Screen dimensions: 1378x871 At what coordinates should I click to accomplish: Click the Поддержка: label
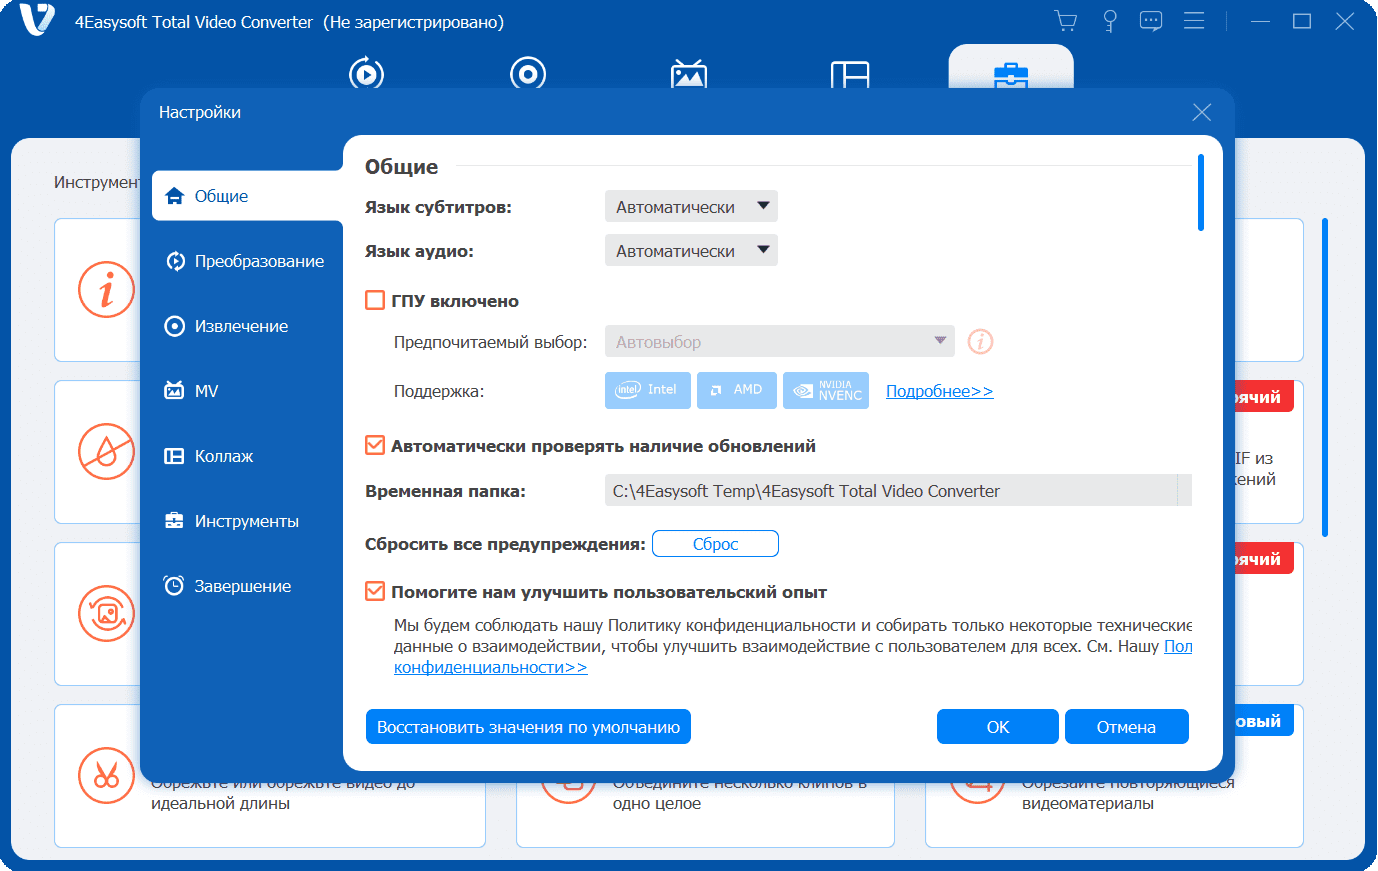click(x=439, y=391)
